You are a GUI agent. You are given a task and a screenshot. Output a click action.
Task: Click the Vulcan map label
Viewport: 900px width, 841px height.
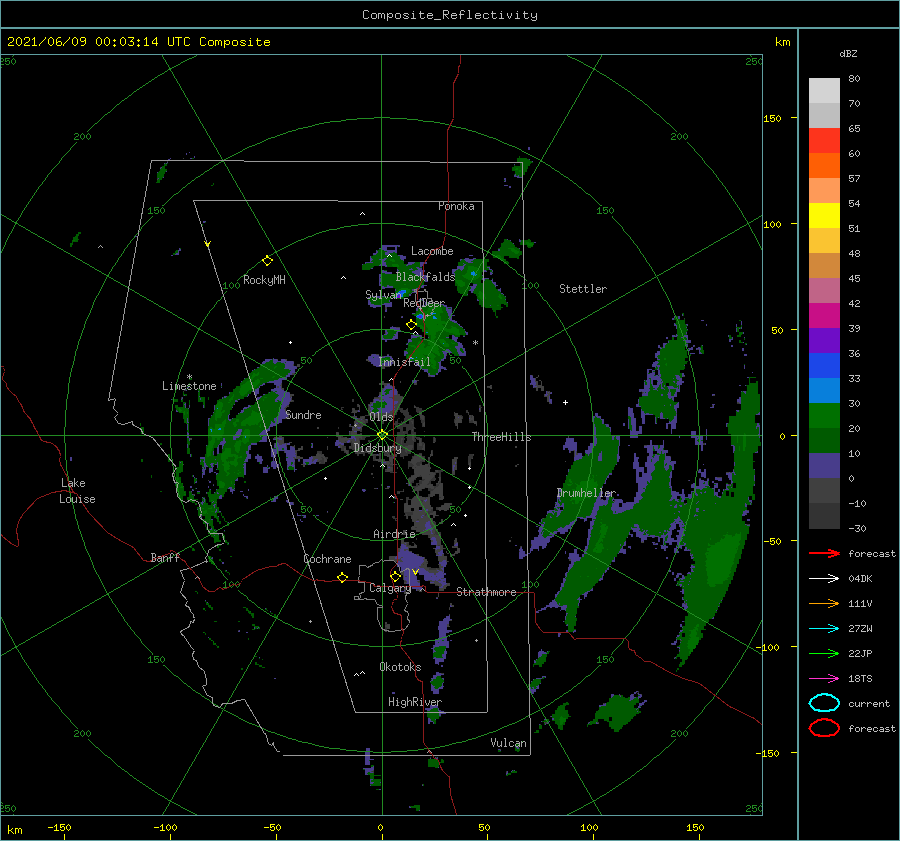[x=509, y=743]
